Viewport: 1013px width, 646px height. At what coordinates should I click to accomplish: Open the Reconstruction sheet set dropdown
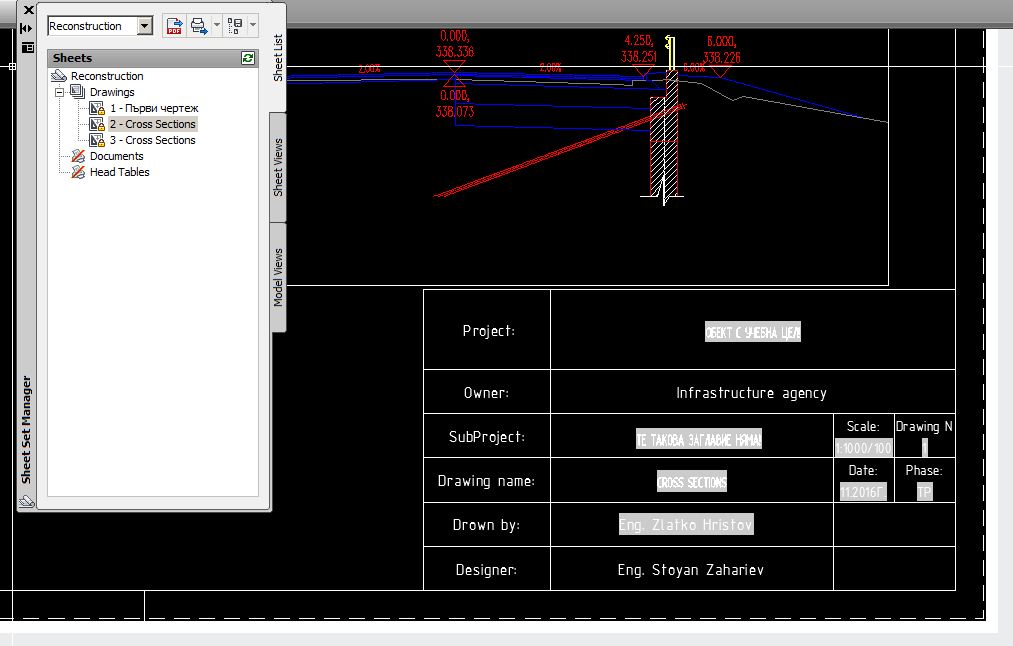click(145, 27)
